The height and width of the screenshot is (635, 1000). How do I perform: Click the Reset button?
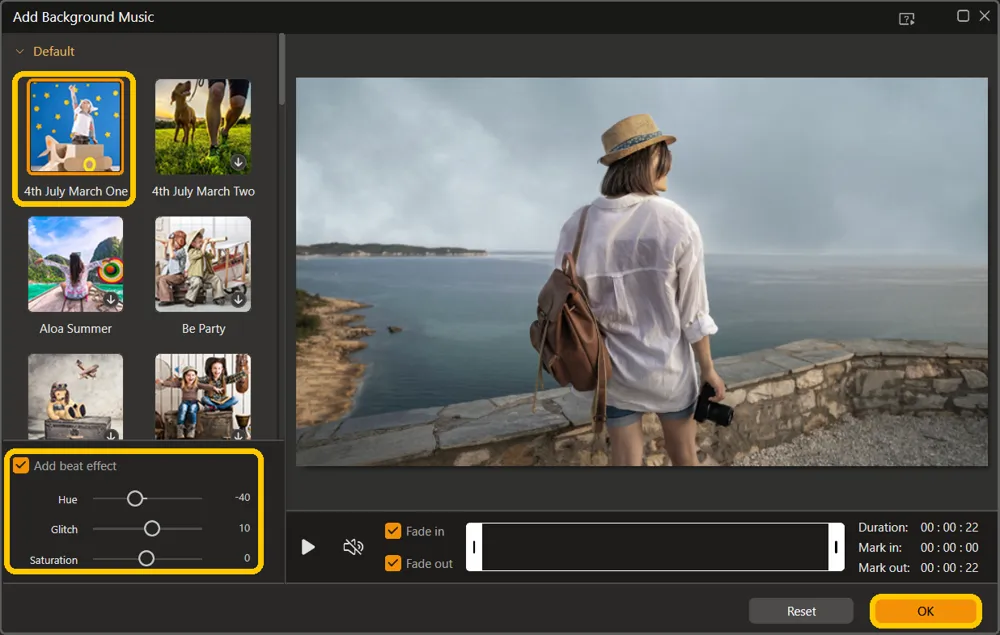point(801,611)
